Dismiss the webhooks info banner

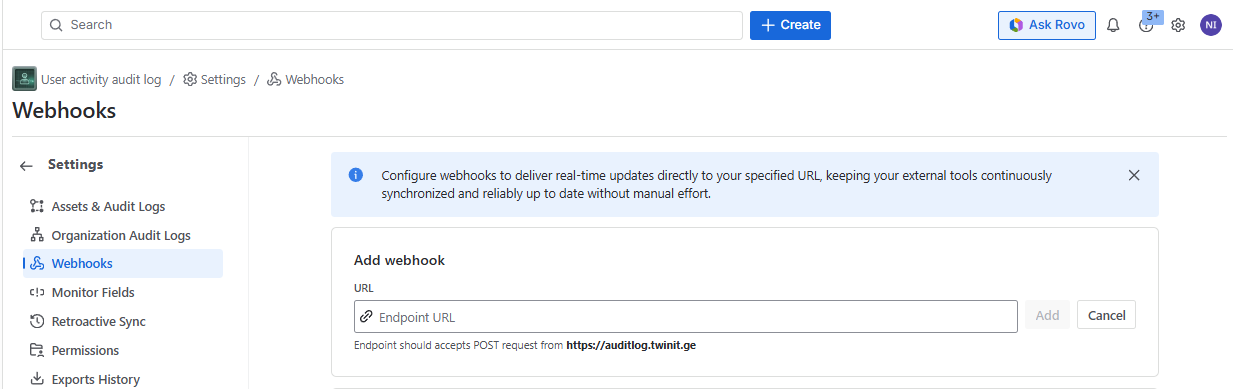(x=1134, y=175)
